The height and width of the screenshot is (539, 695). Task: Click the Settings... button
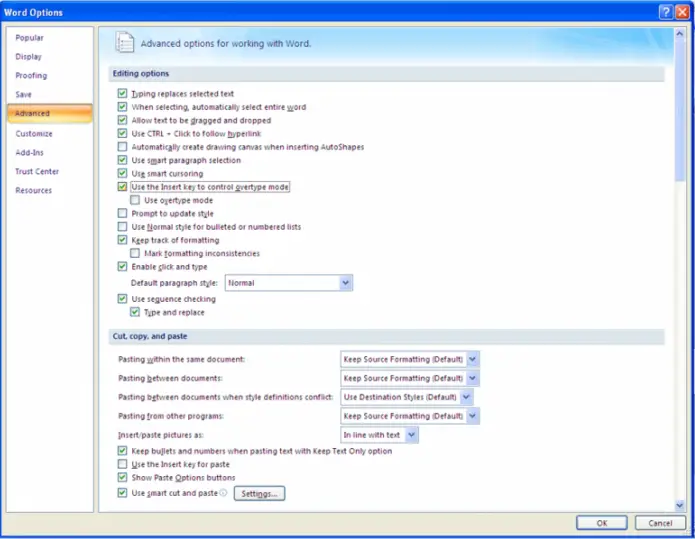[259, 493]
